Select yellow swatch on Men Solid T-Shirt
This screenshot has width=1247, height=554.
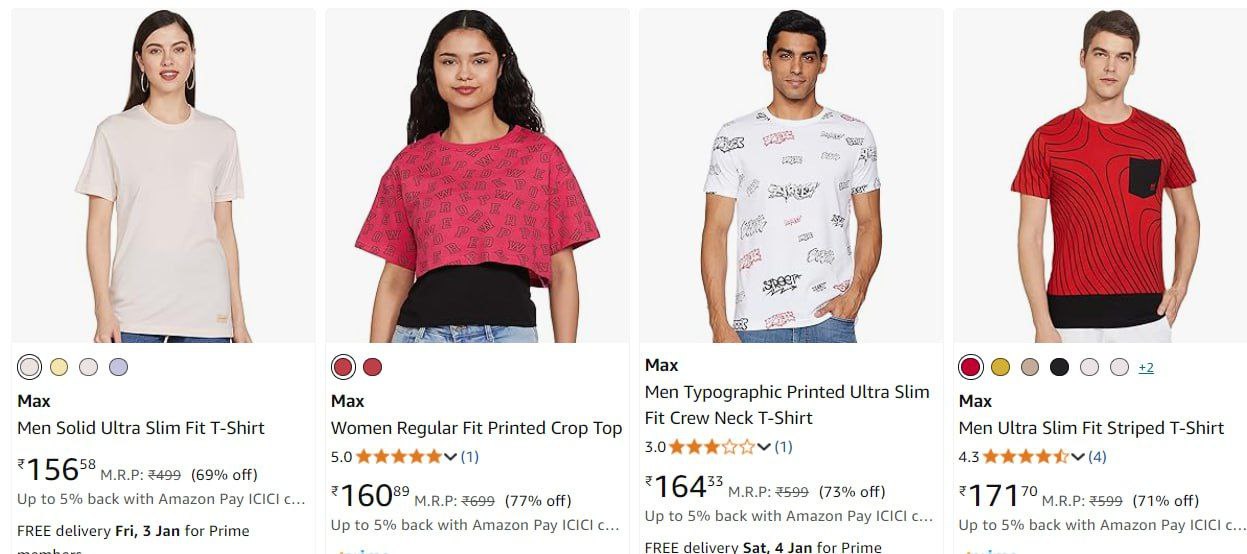(59, 367)
